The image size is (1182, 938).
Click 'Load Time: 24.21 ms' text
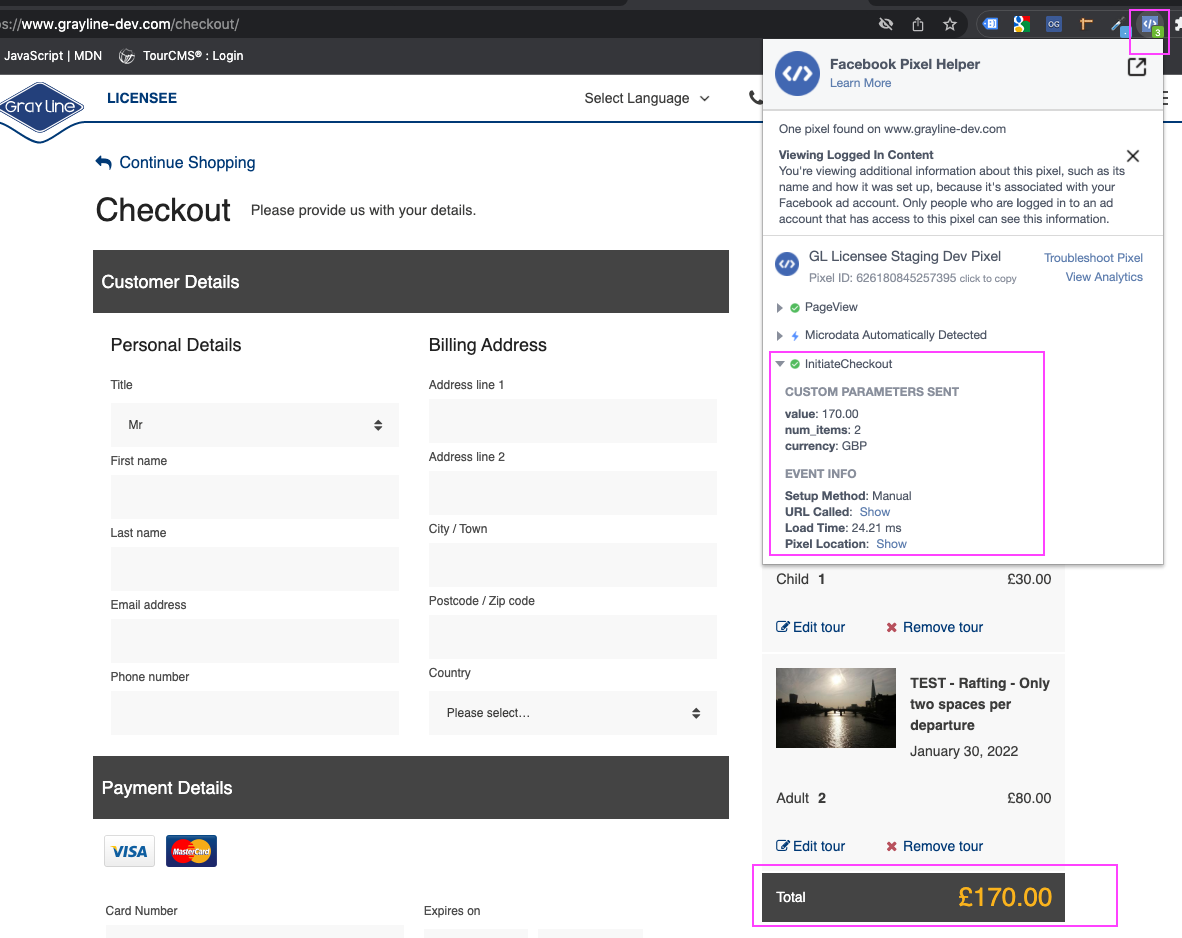(843, 529)
